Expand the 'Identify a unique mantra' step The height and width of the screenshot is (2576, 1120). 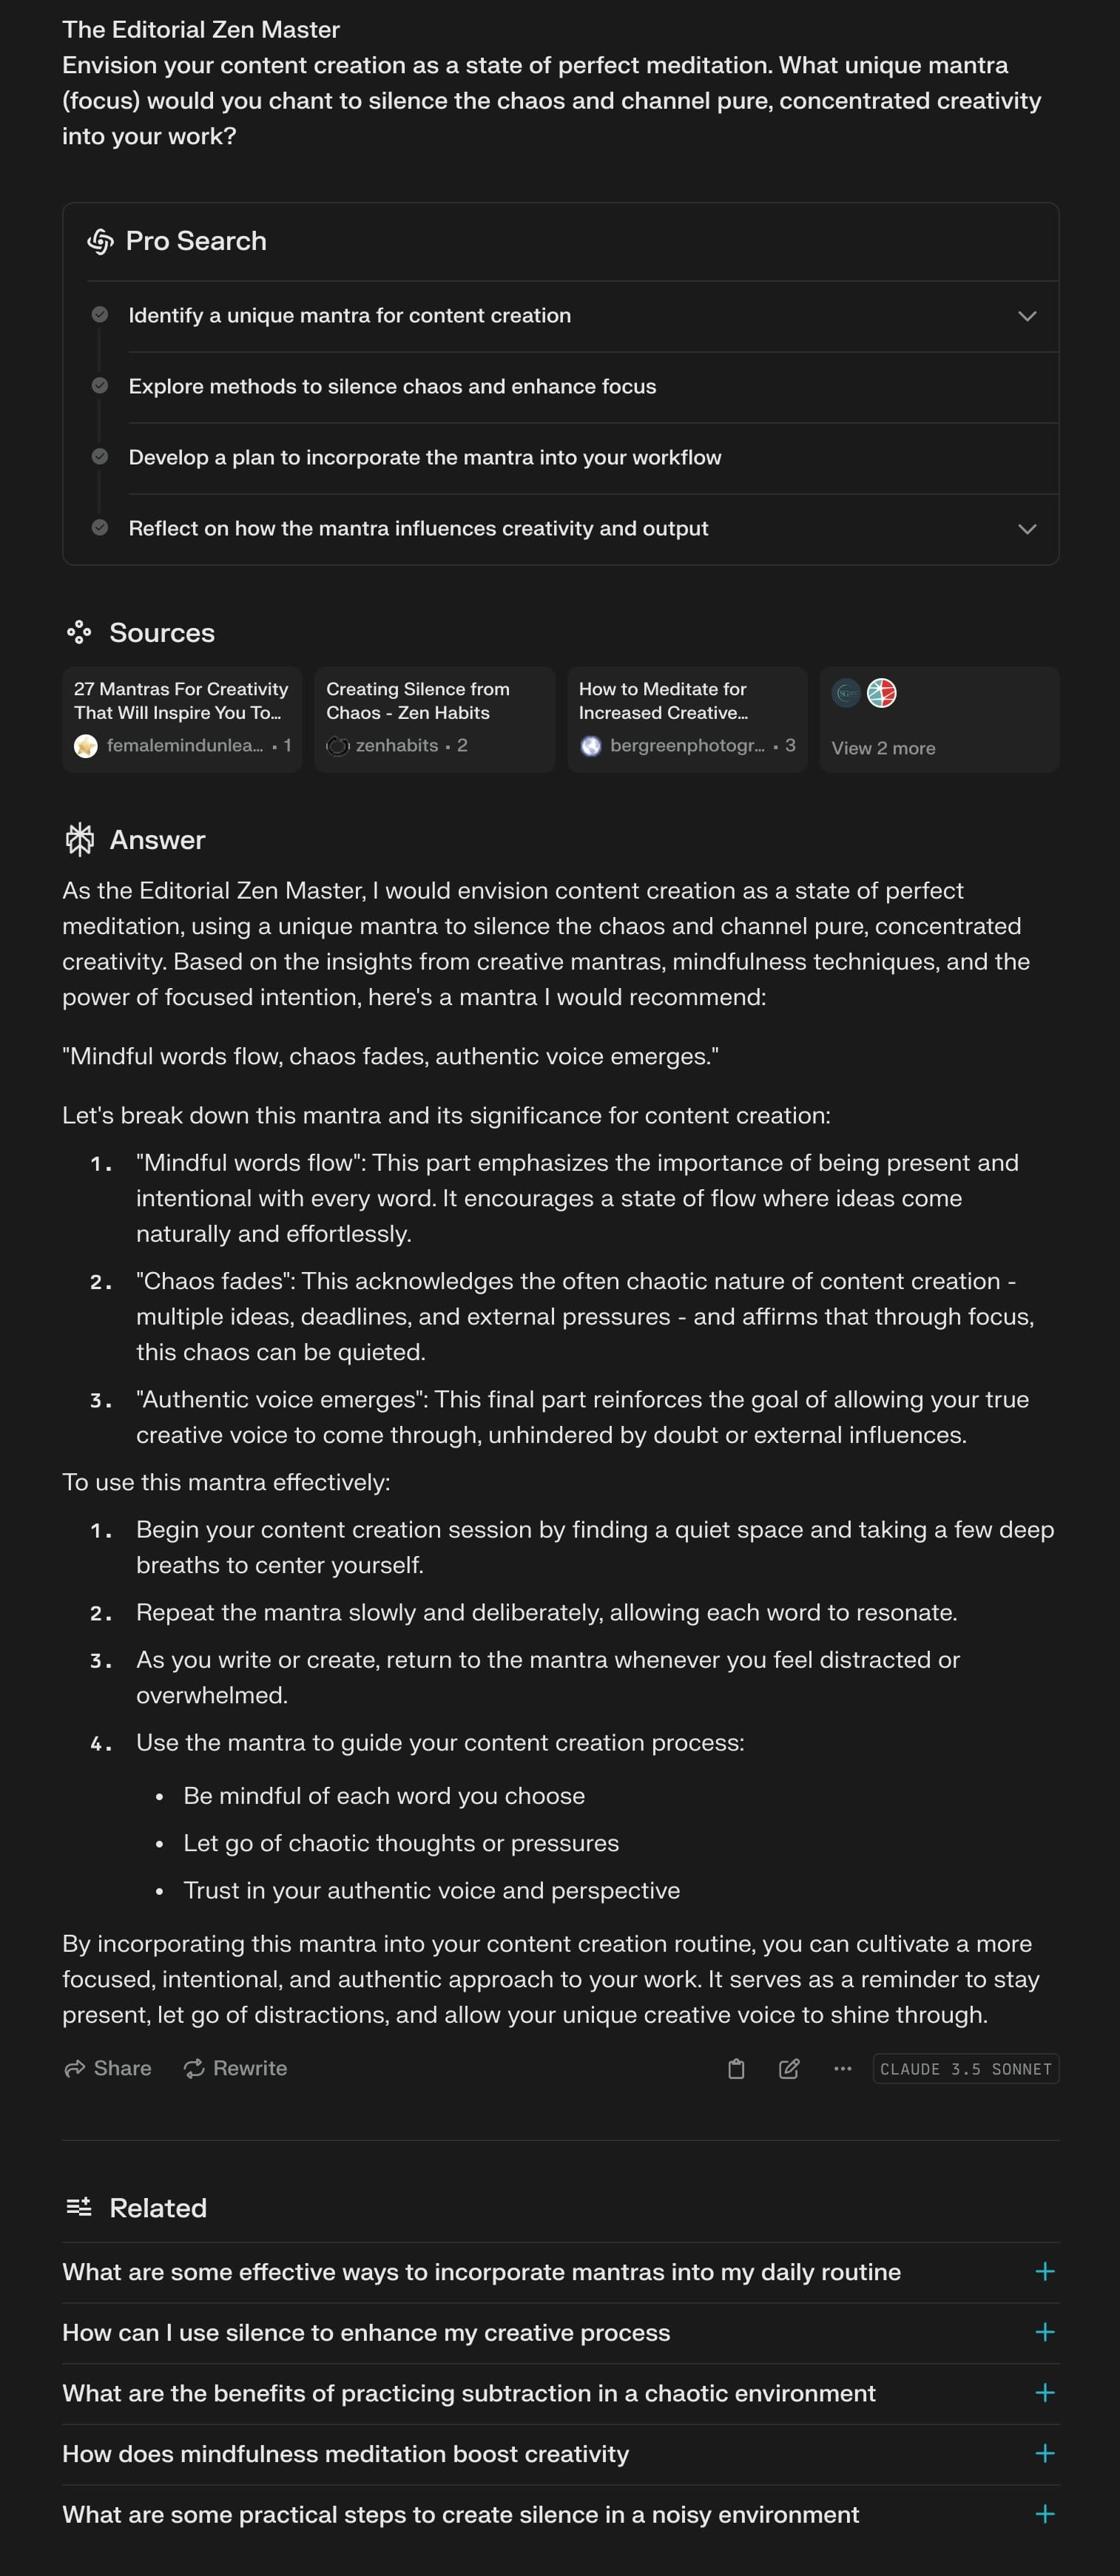click(1026, 316)
